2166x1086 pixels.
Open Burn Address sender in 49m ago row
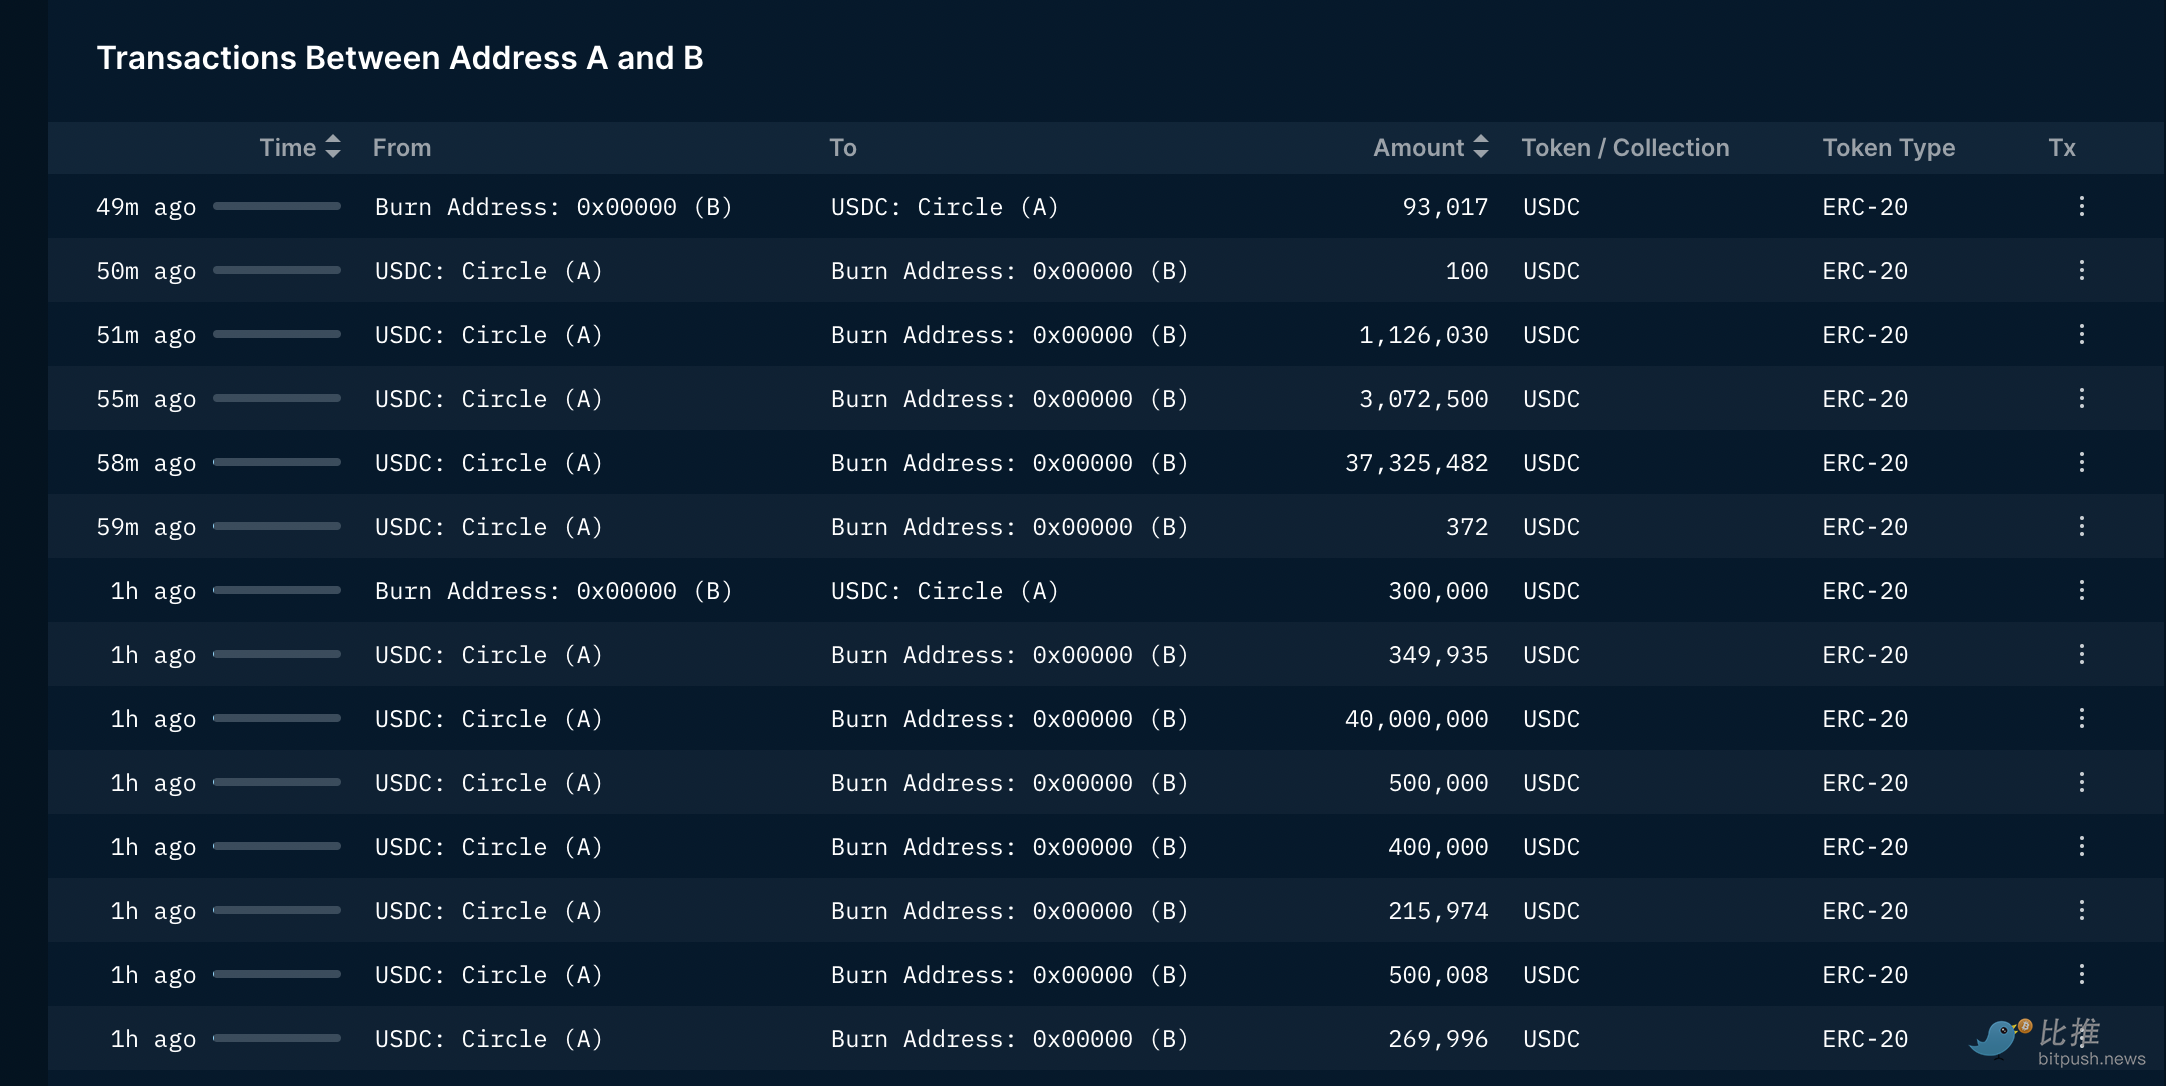pos(553,207)
